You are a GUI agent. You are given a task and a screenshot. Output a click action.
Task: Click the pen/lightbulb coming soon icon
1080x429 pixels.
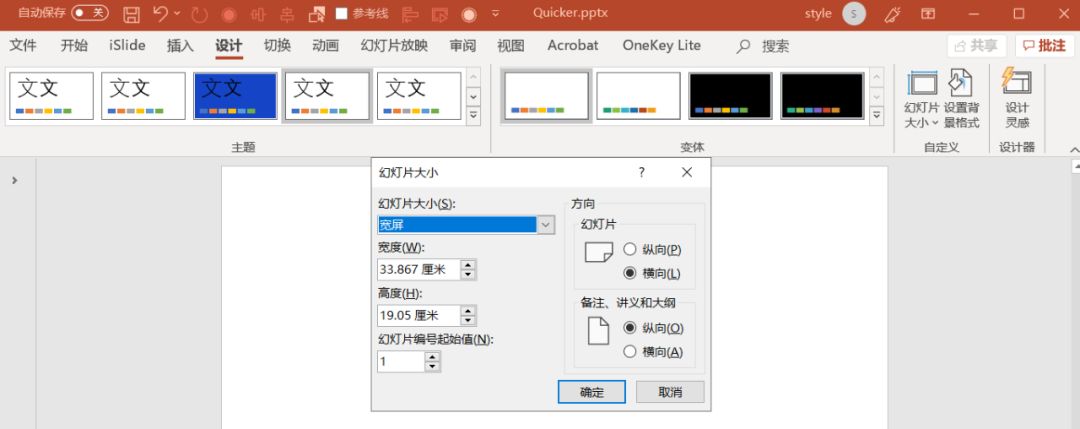(893, 14)
